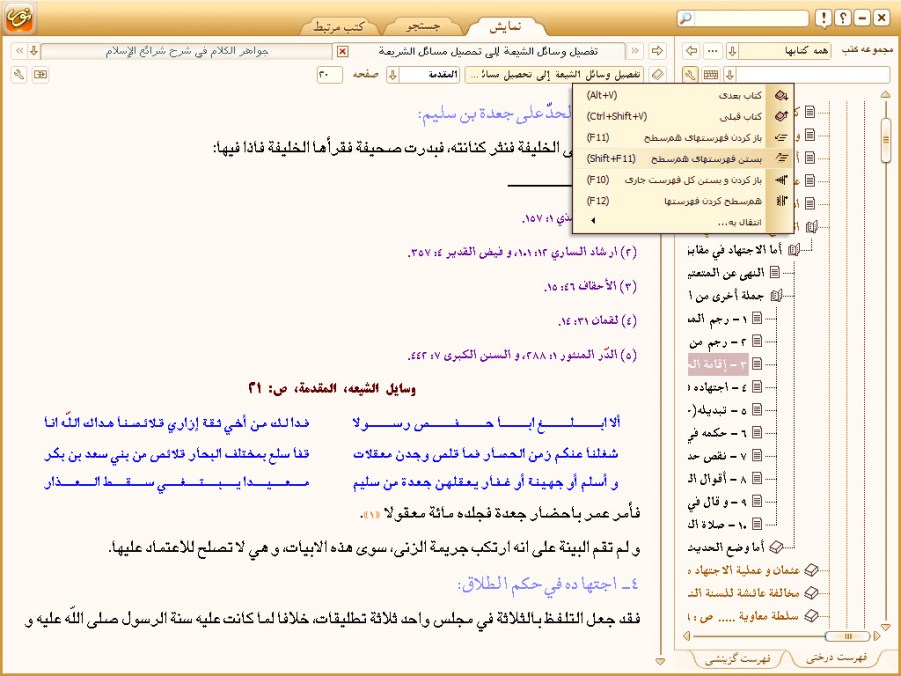901x676 pixels.
Task: Click the text panel scroll-down arrow
Action: point(660,662)
